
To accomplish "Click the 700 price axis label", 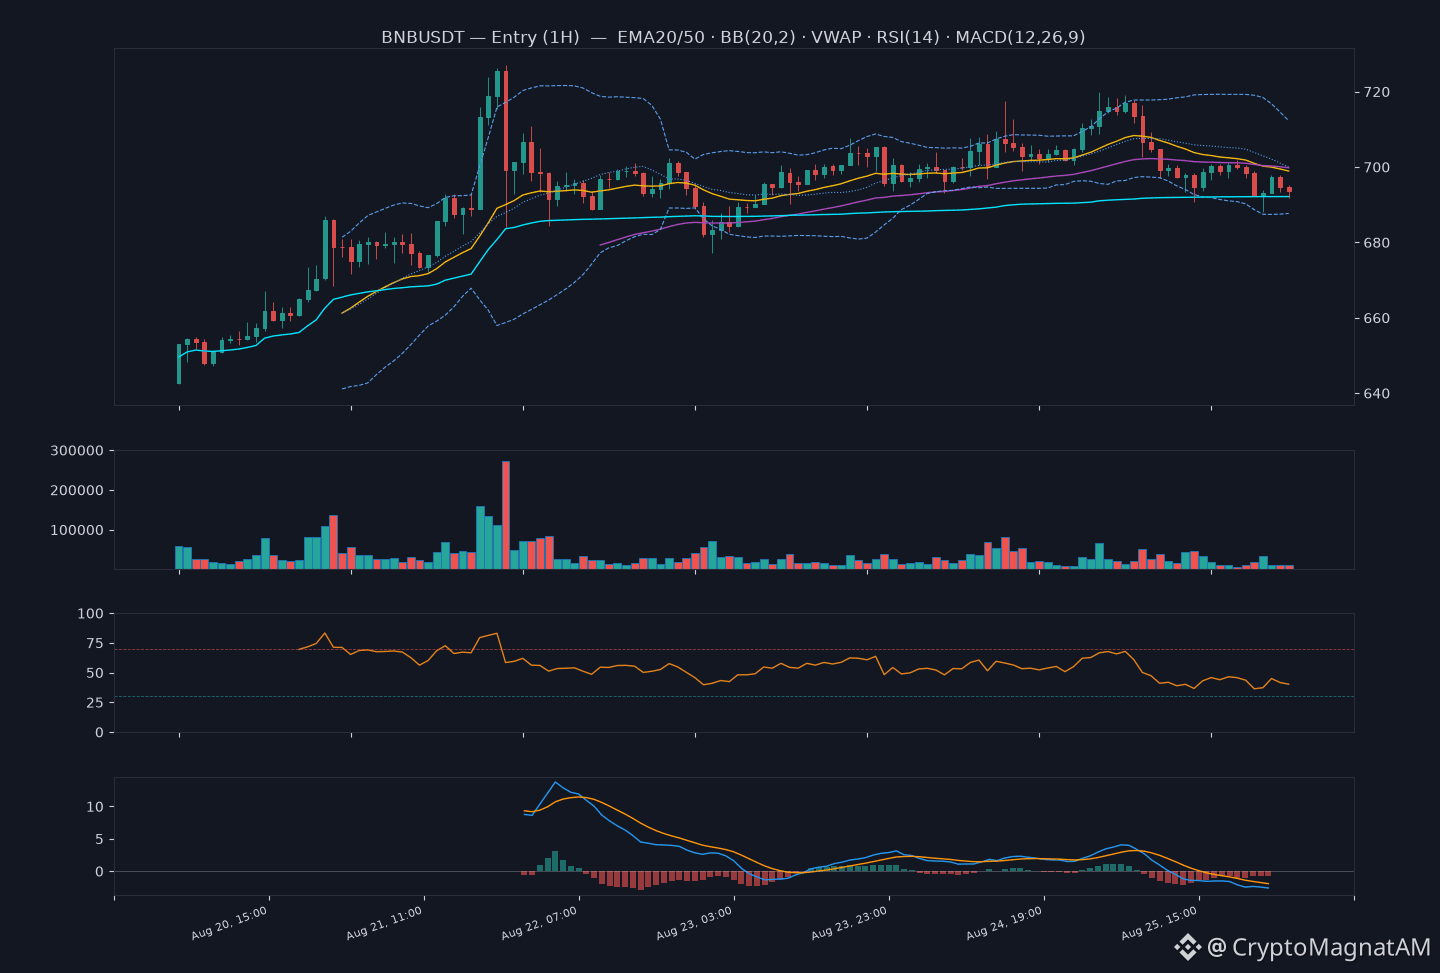I will [1377, 167].
